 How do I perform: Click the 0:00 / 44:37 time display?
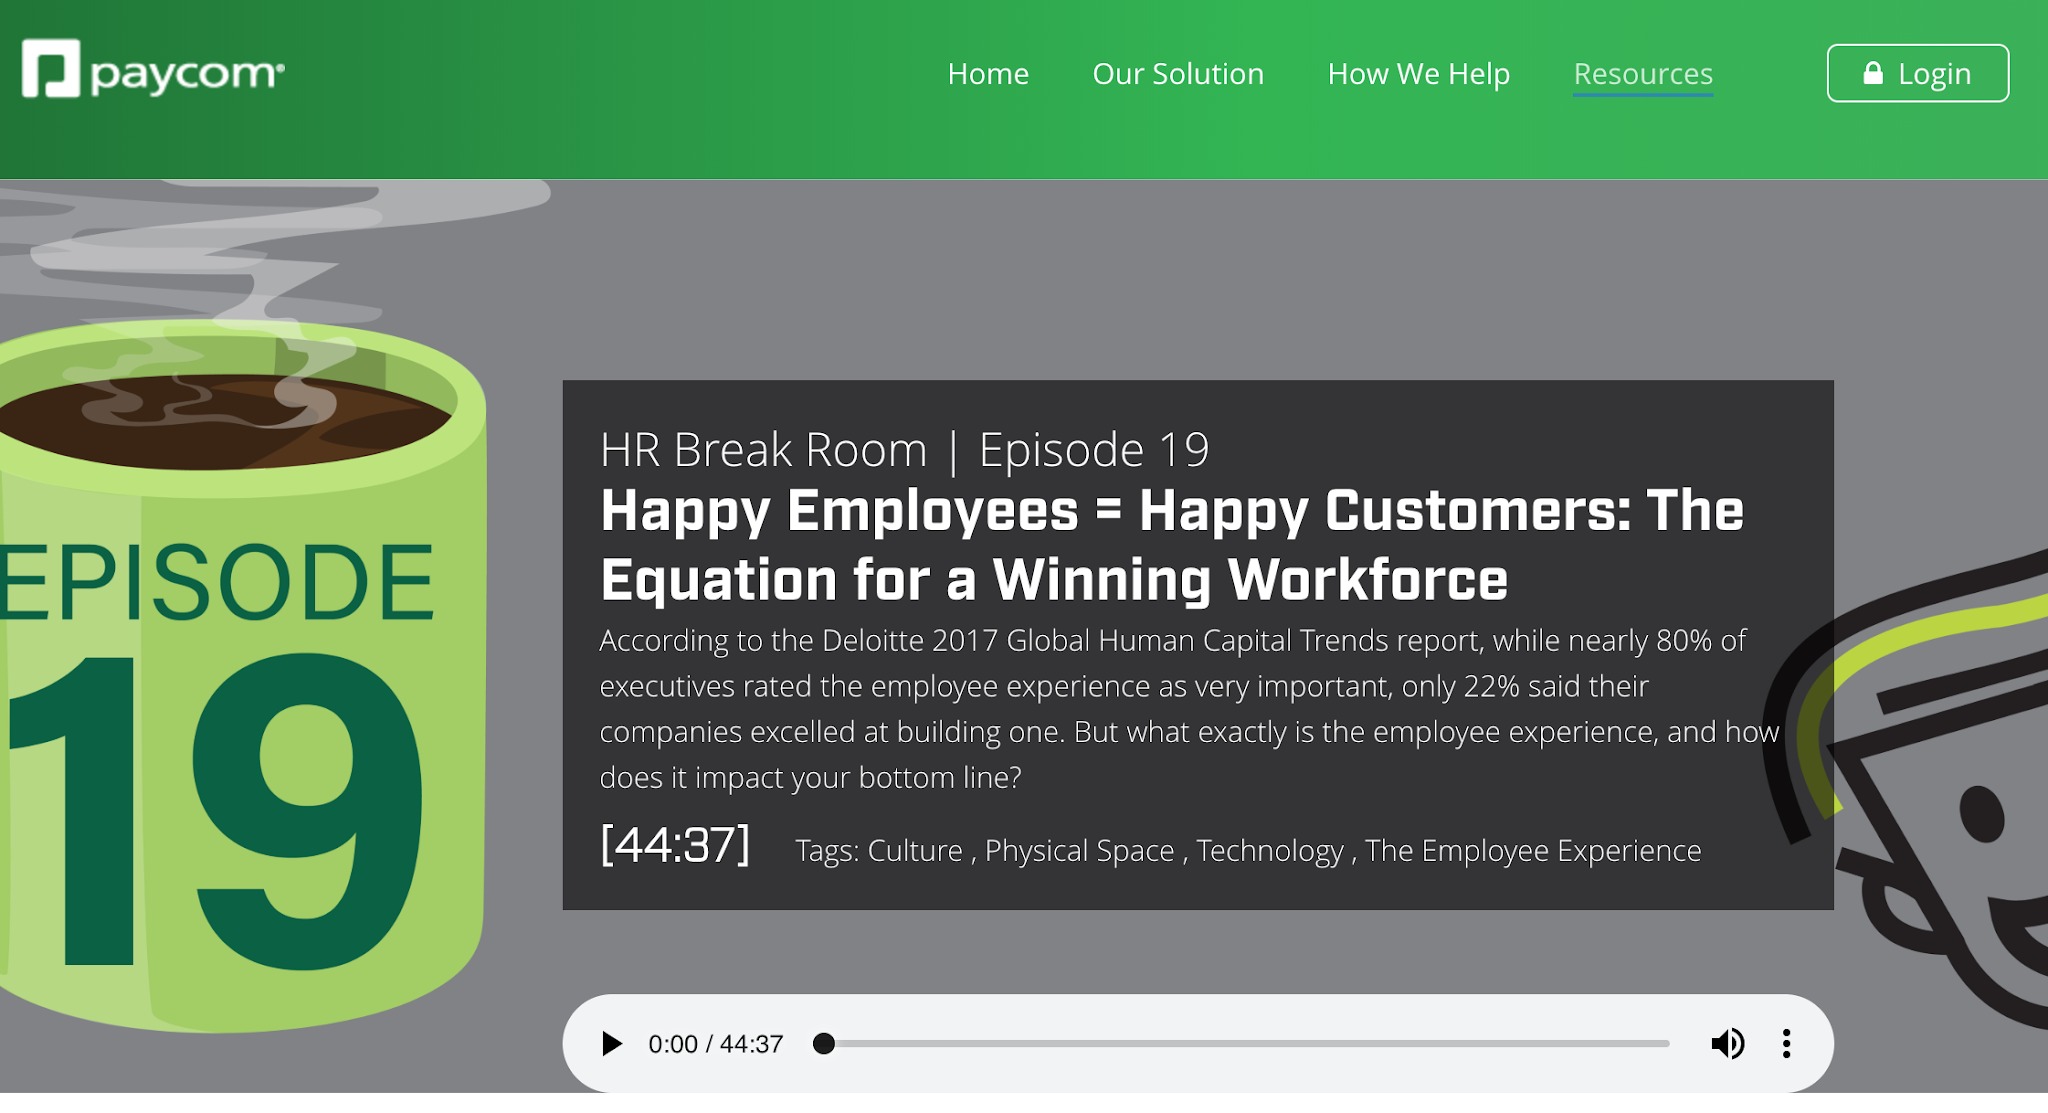715,1043
